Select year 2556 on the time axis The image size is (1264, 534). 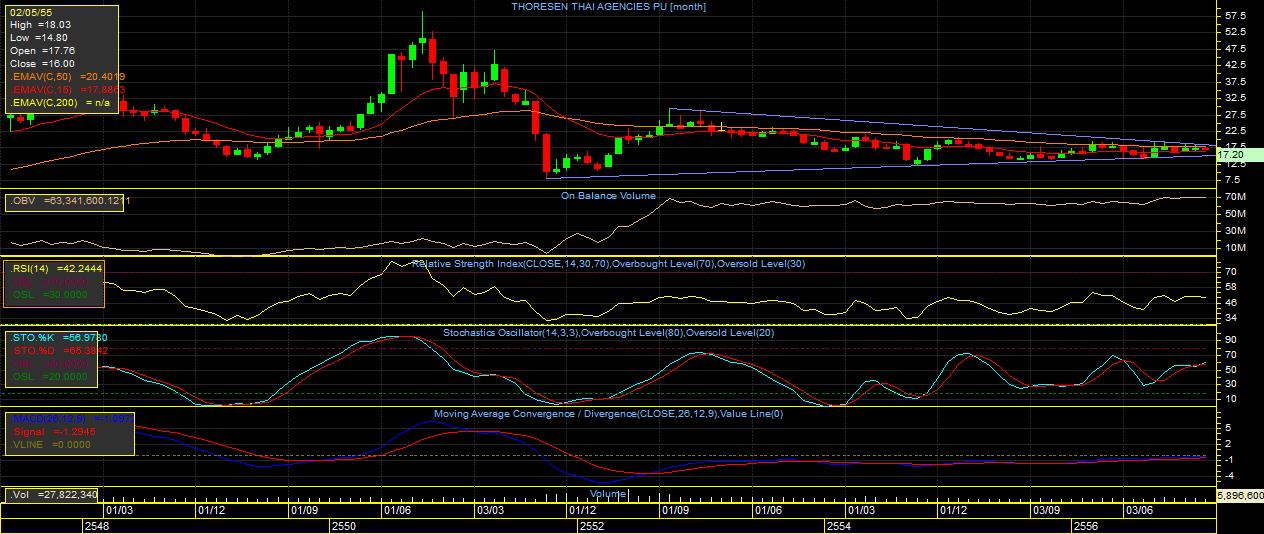tap(1085, 525)
